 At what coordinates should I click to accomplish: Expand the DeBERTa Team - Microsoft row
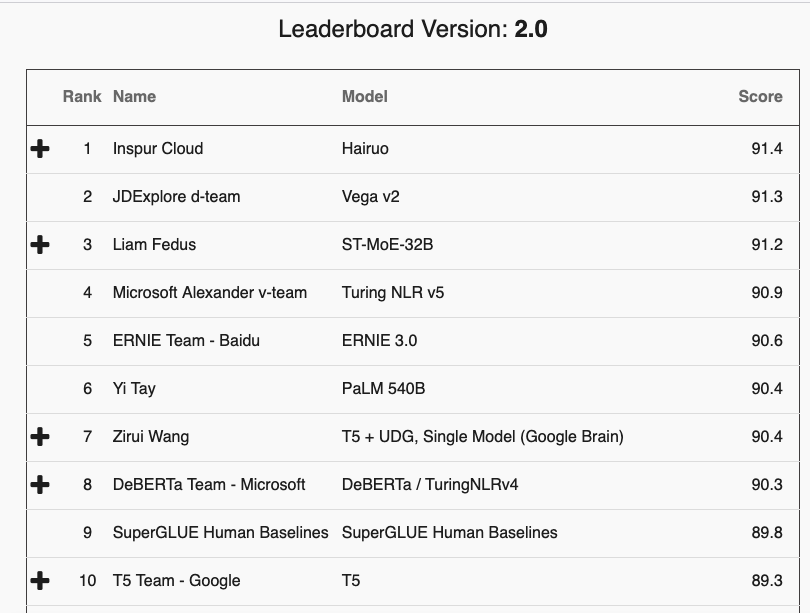[40, 485]
